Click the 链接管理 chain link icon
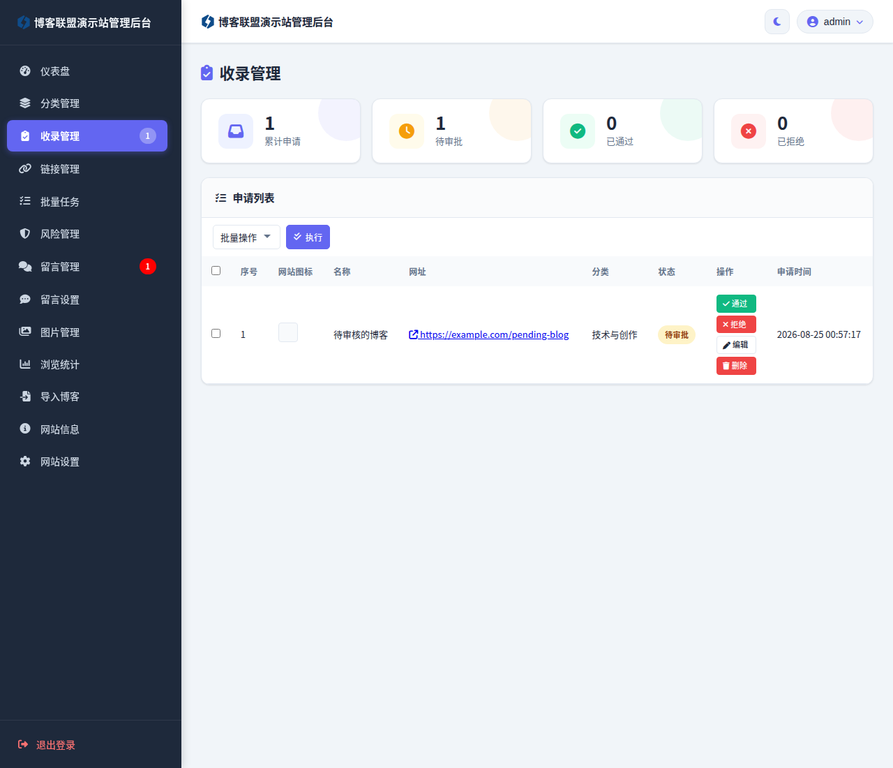The height and width of the screenshot is (768, 893). coord(25,169)
